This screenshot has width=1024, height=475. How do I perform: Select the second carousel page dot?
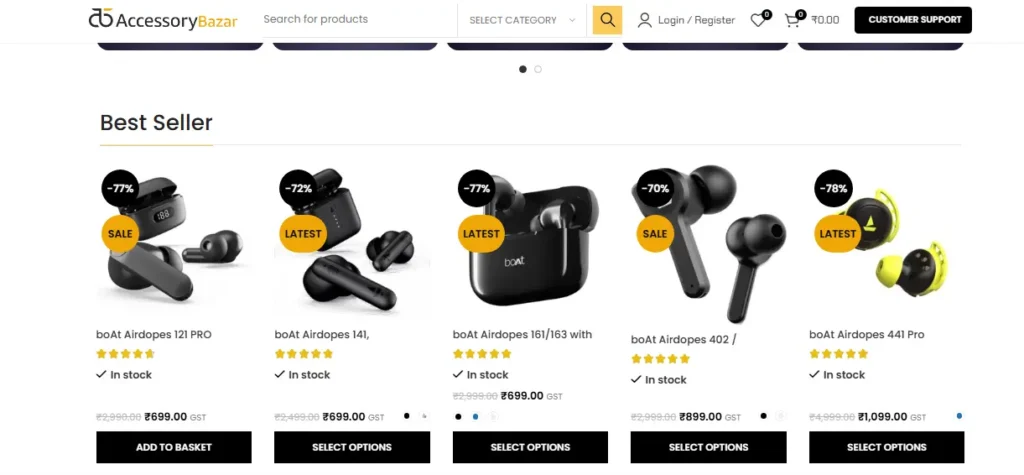click(x=538, y=69)
